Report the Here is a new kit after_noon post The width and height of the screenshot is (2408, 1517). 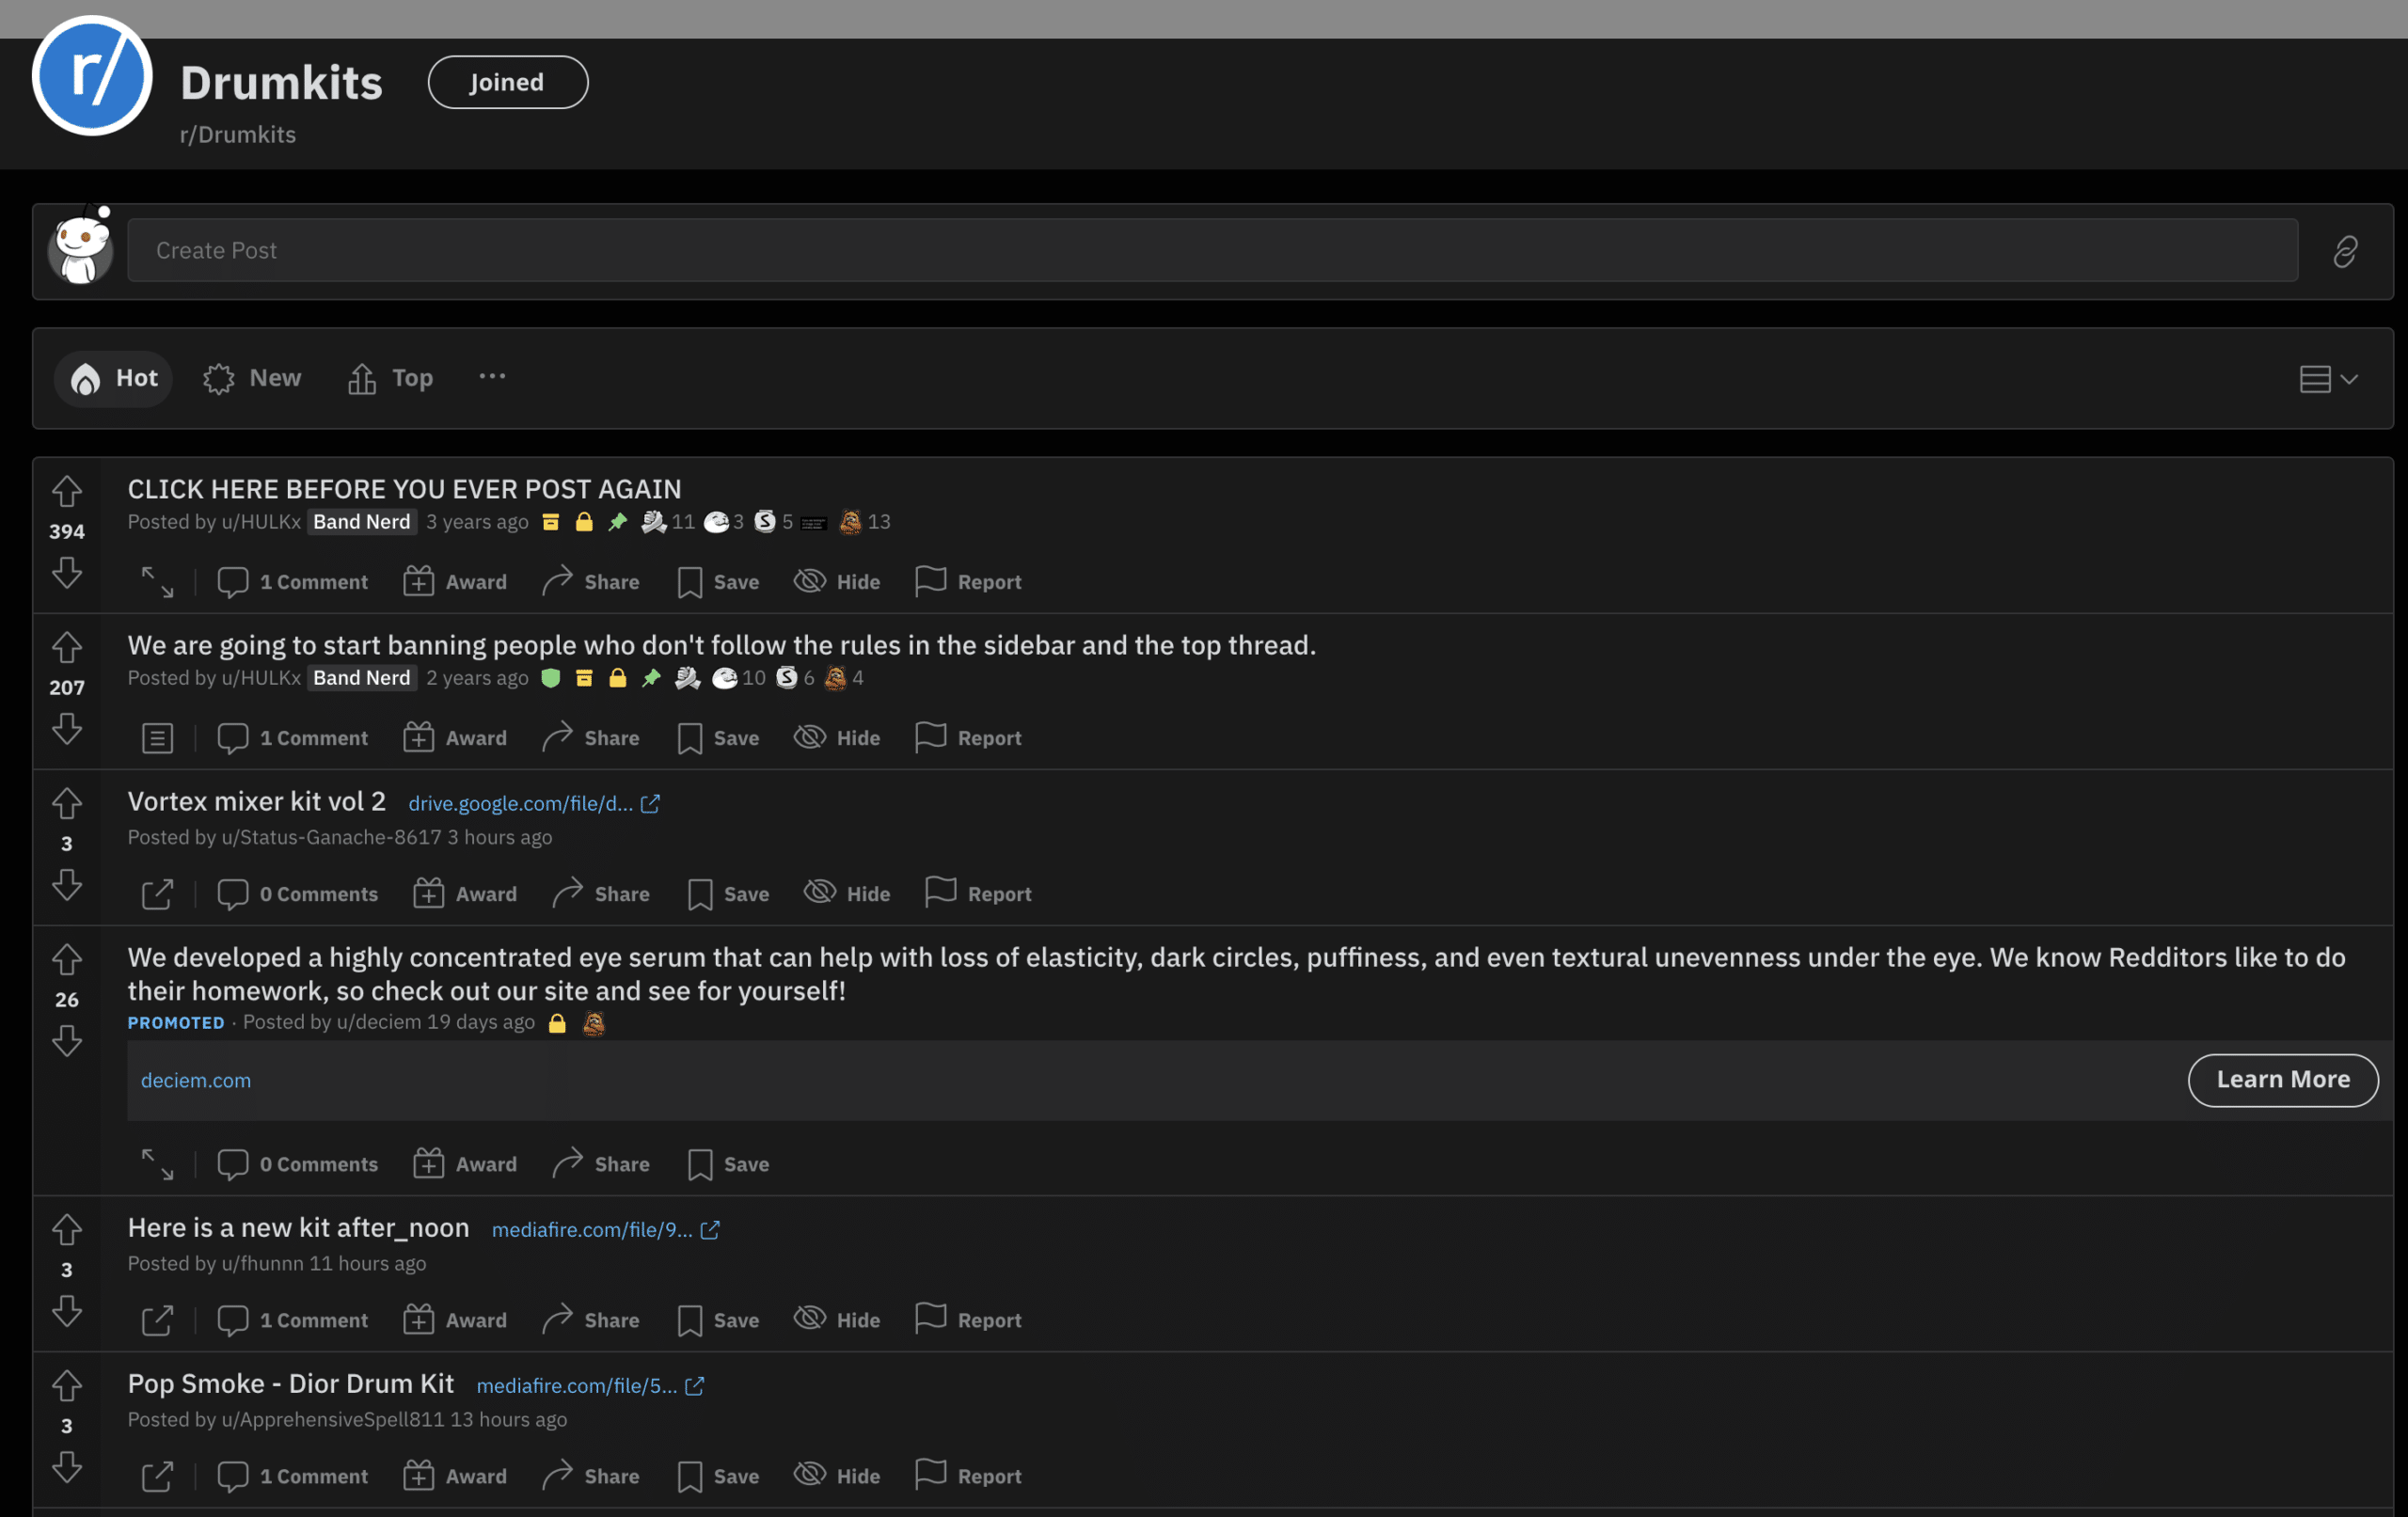point(968,1320)
